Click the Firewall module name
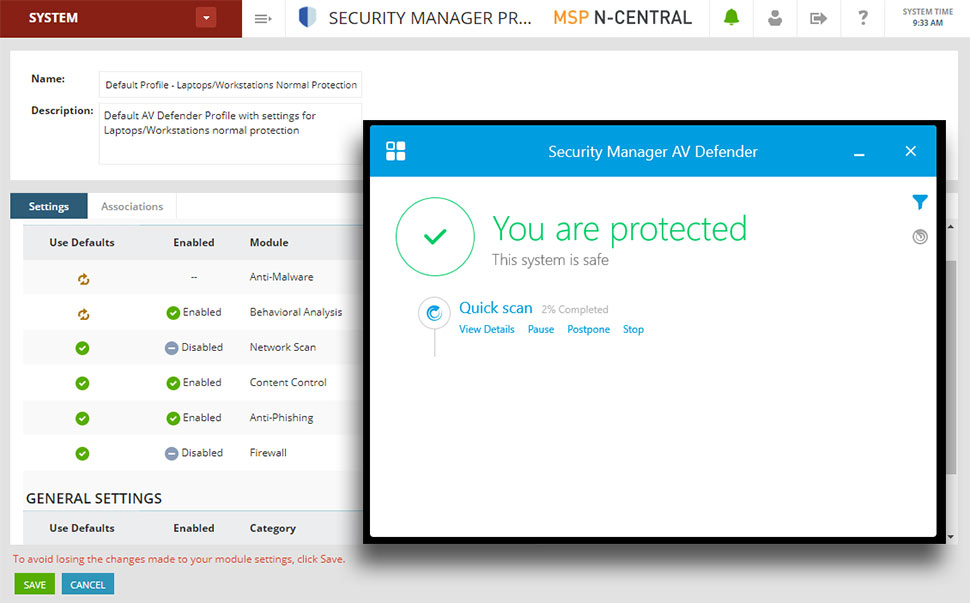 pyautogui.click(x=268, y=453)
